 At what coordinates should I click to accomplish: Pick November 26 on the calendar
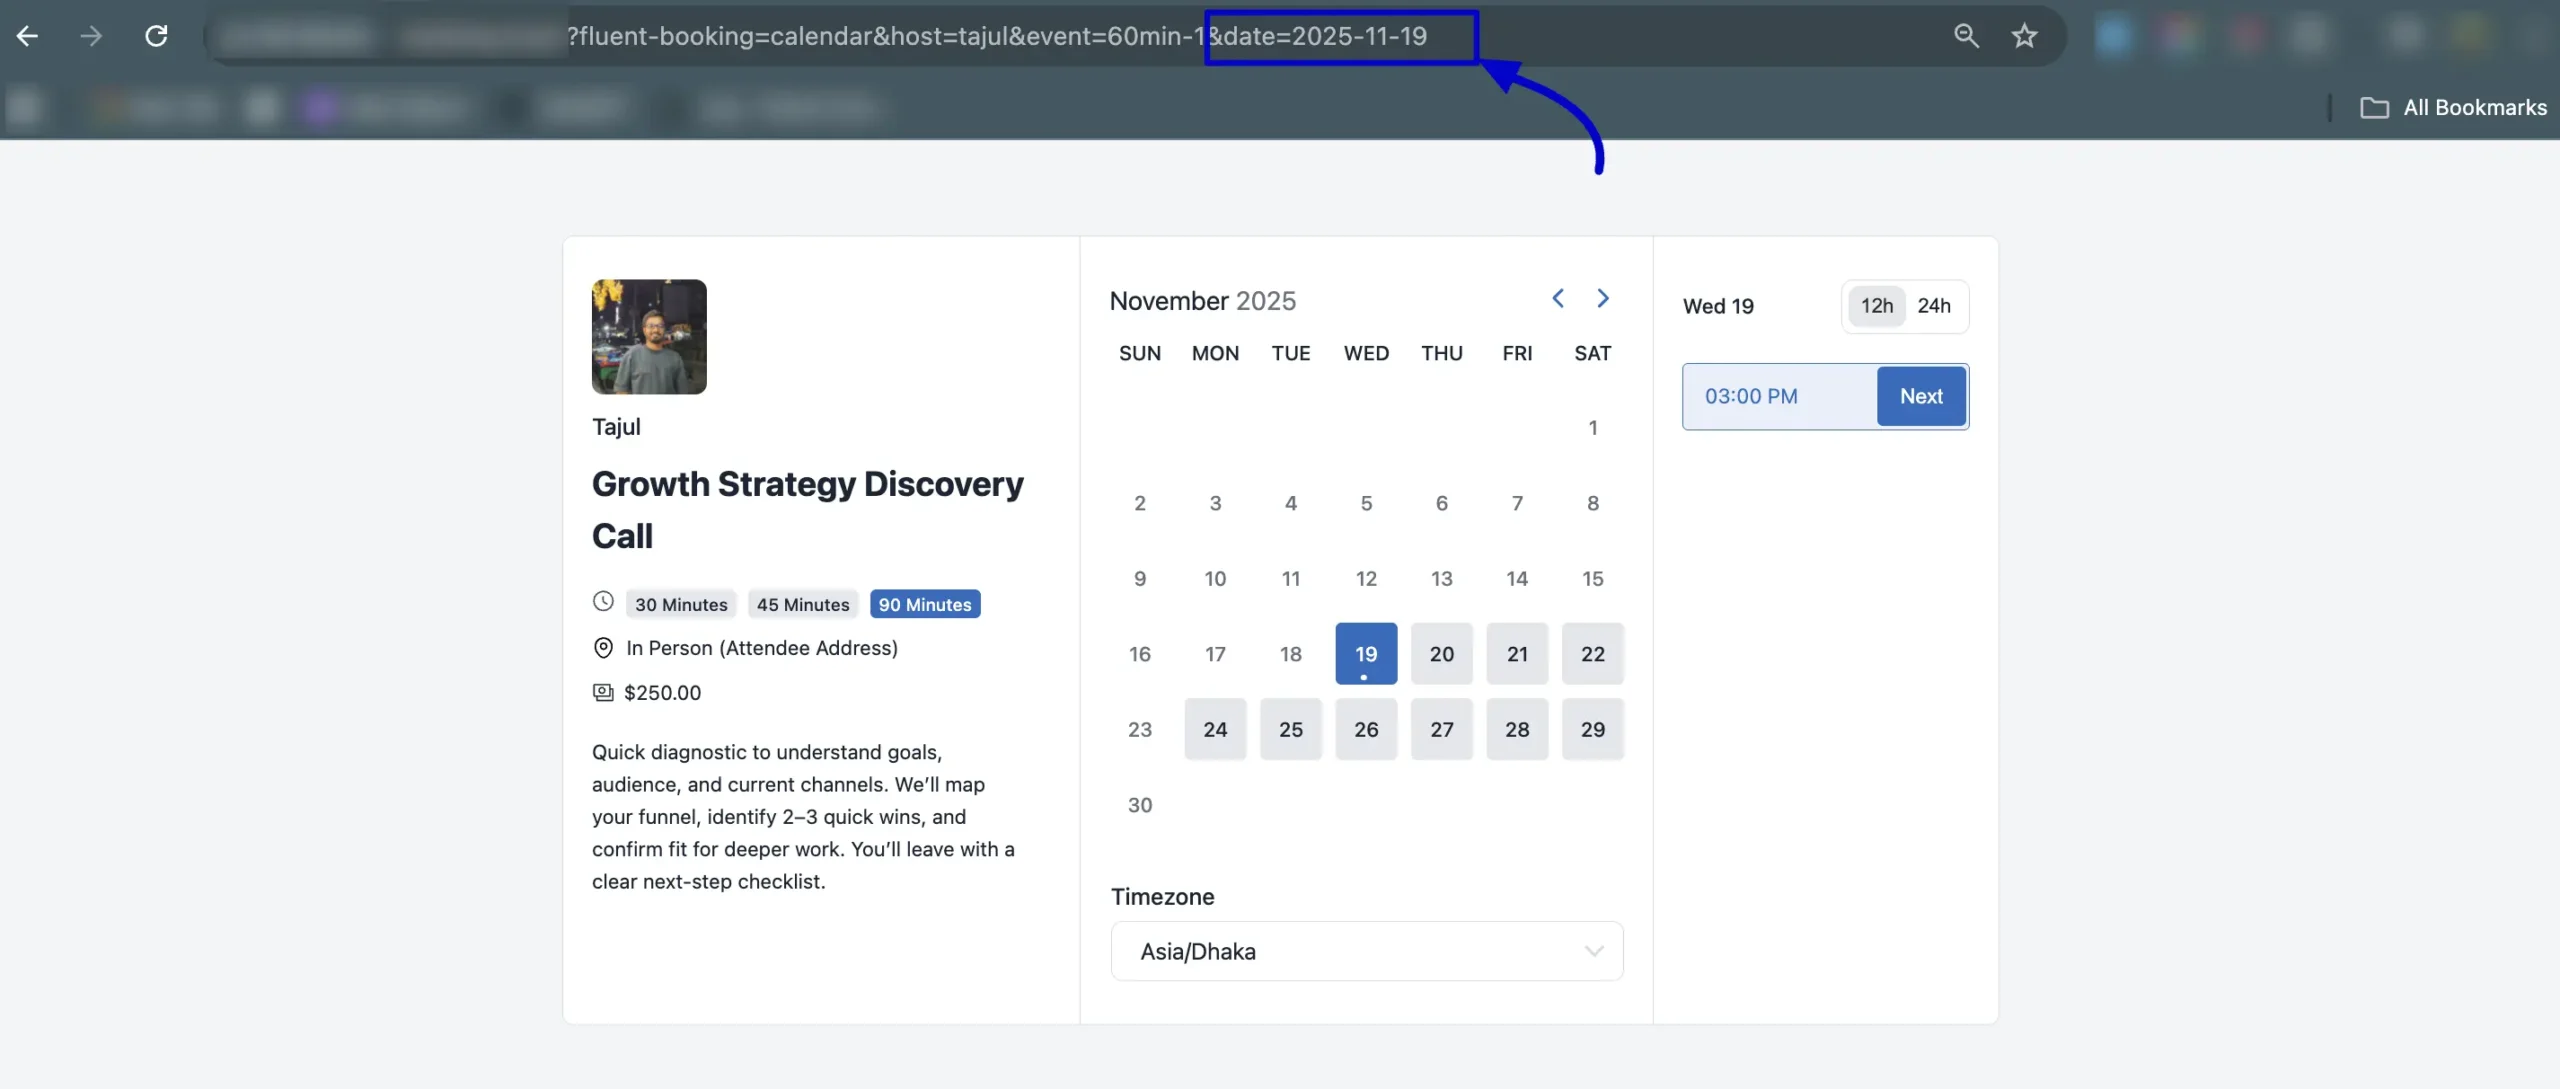[x=1366, y=729]
